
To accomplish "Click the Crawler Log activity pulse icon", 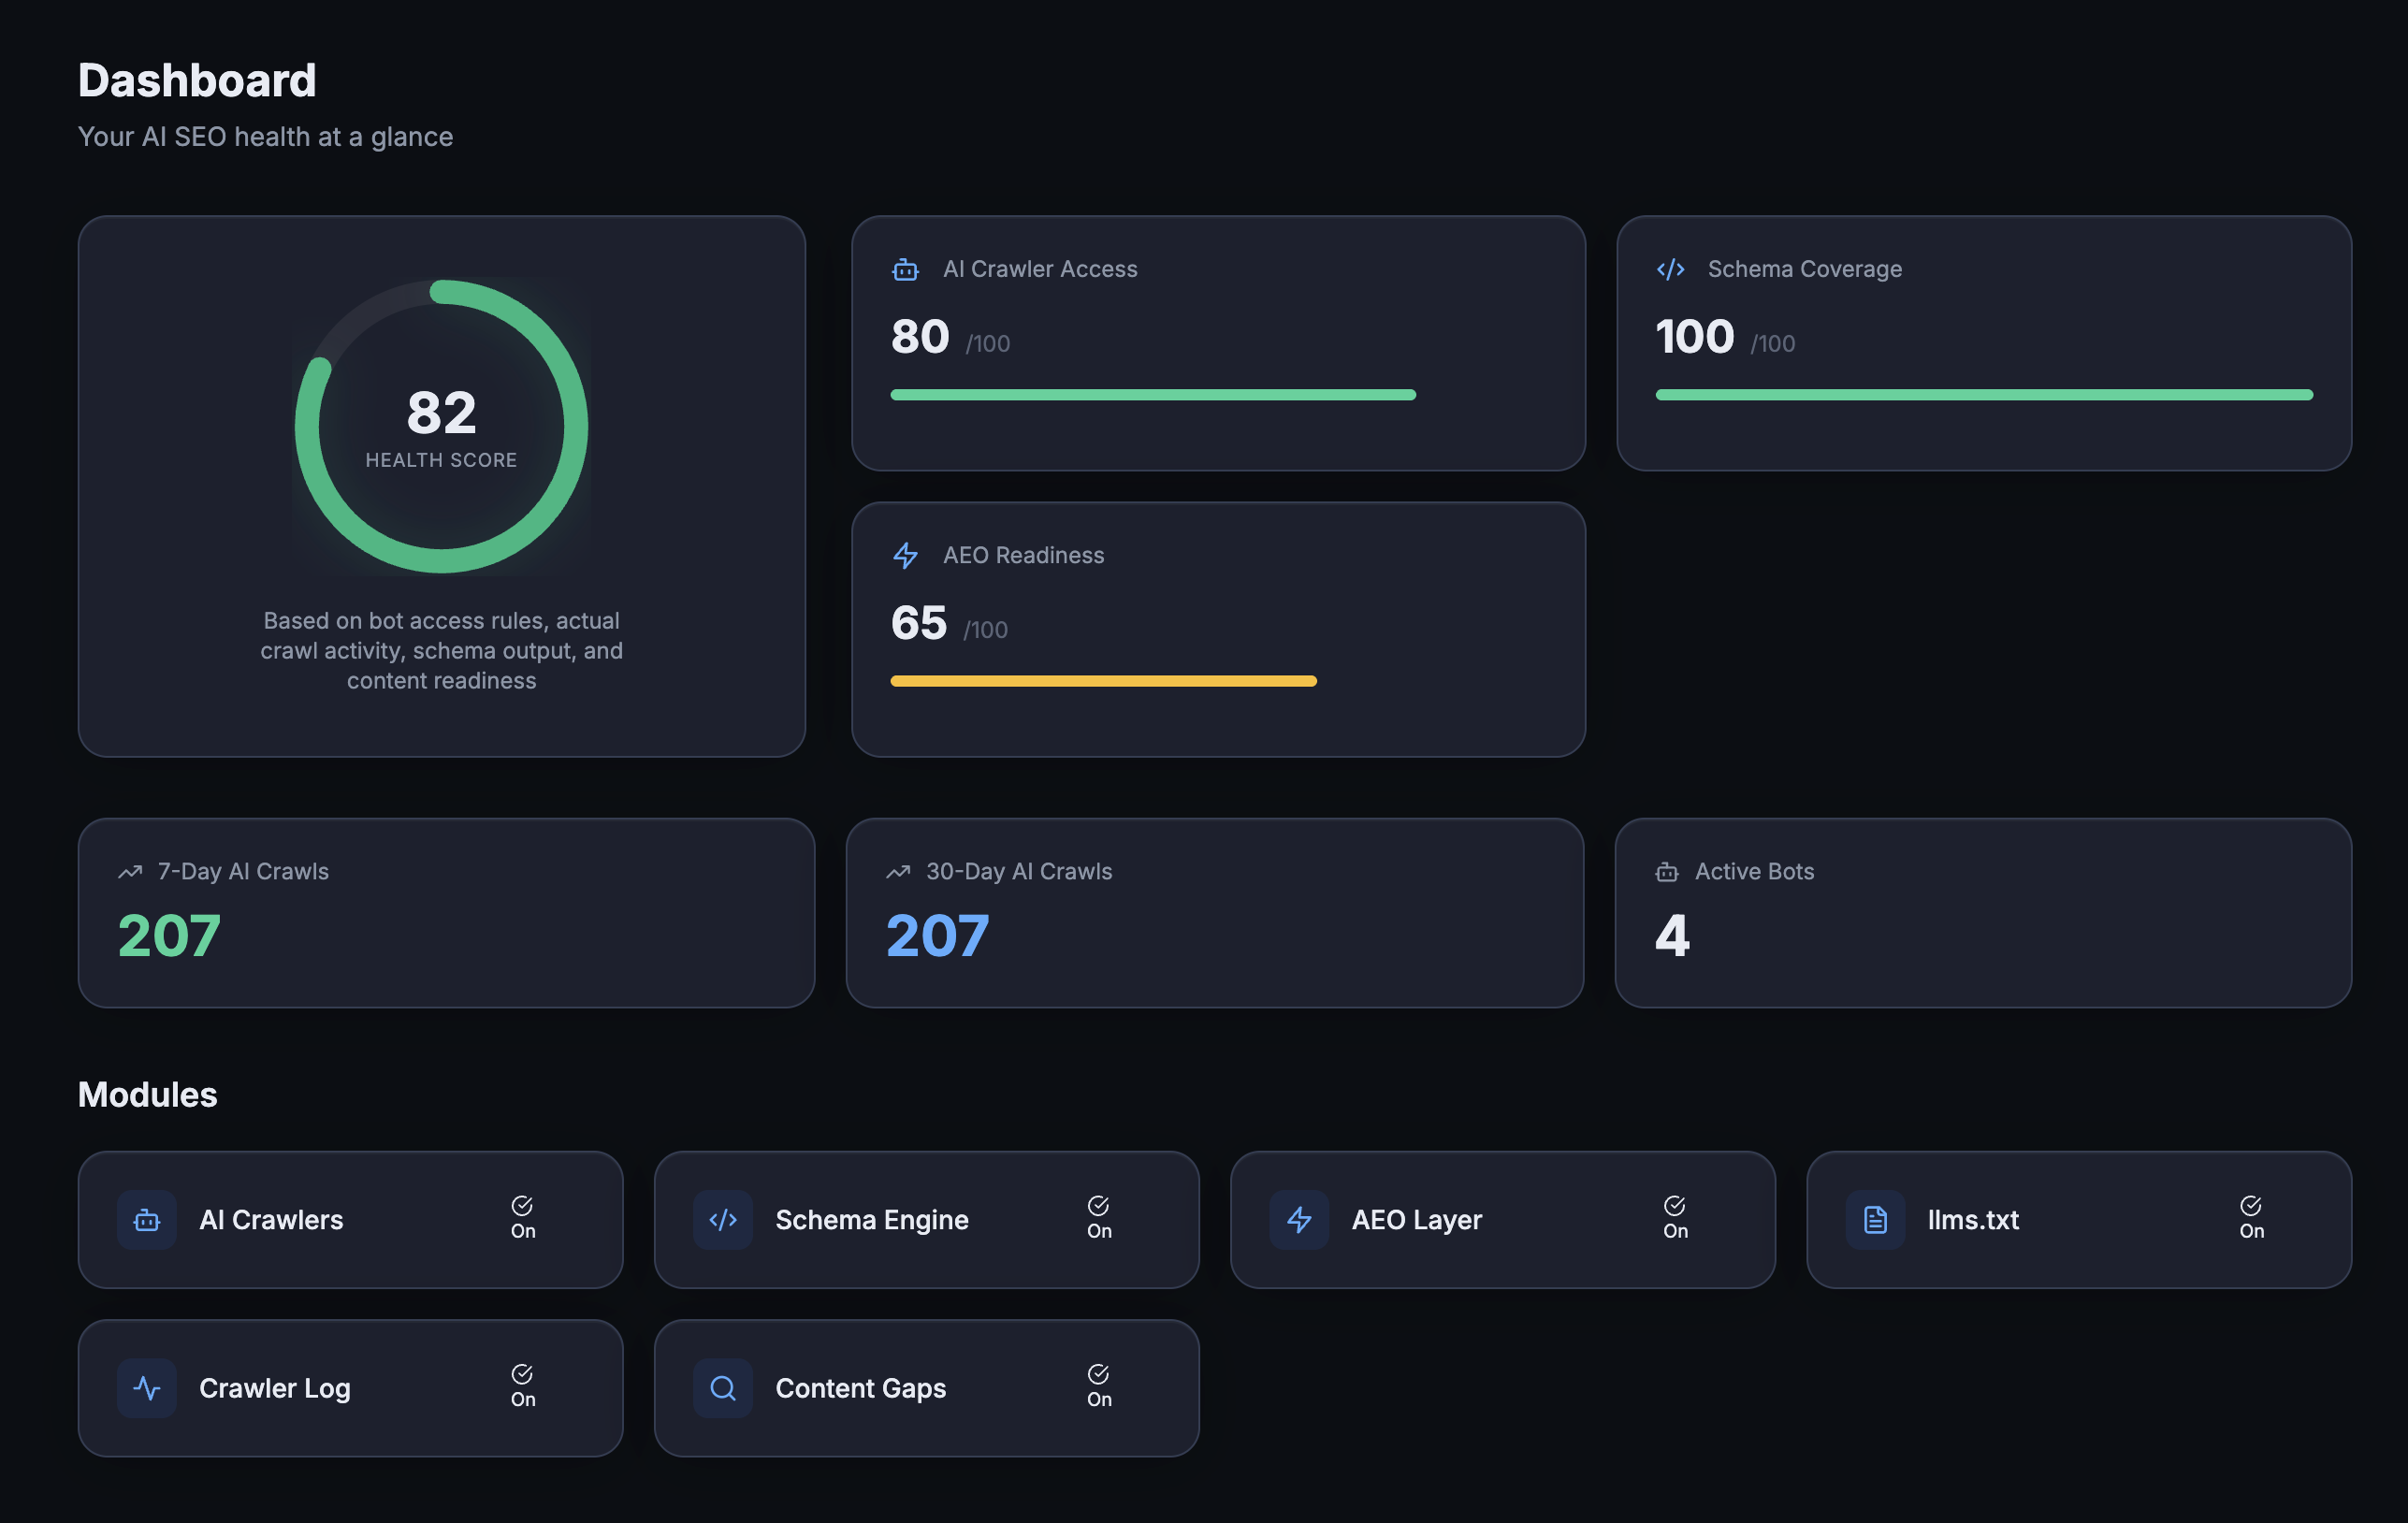I will coord(146,1387).
